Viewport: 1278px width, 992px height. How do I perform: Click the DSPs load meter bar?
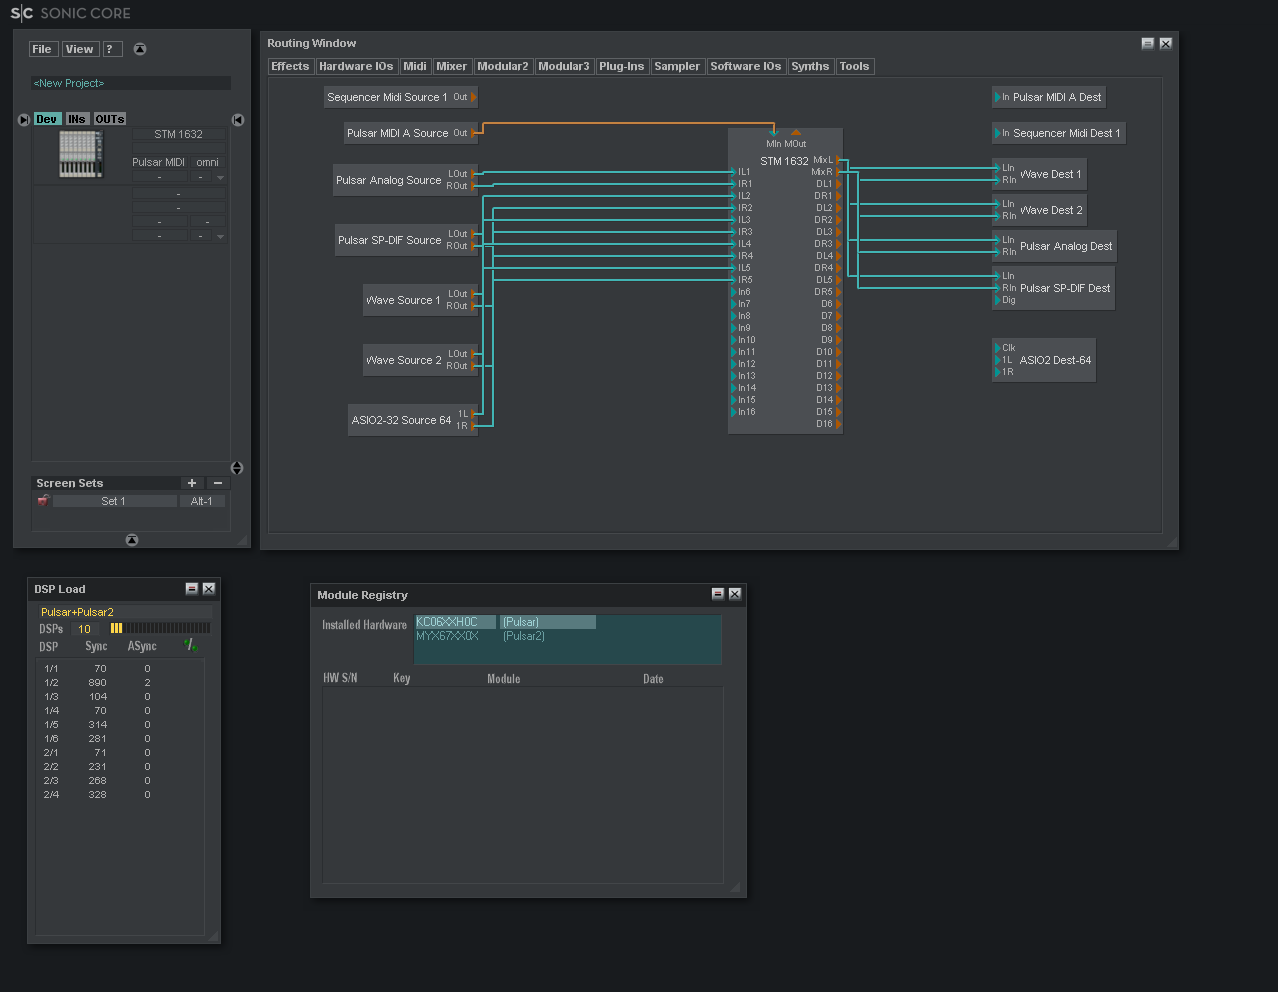pyautogui.click(x=160, y=629)
